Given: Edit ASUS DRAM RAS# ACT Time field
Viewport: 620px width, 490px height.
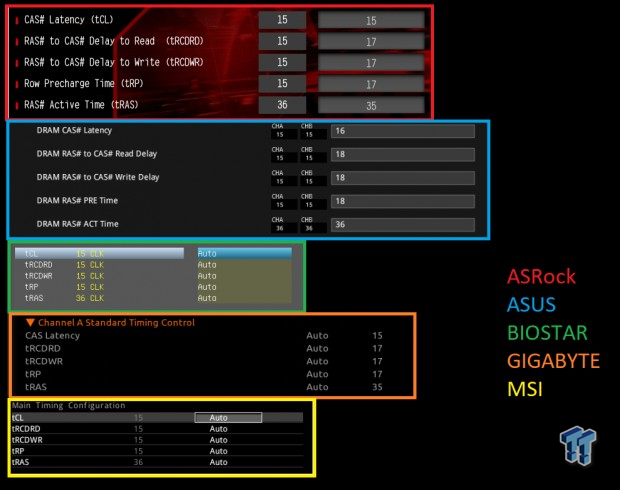Looking at the screenshot, I should click(x=403, y=224).
